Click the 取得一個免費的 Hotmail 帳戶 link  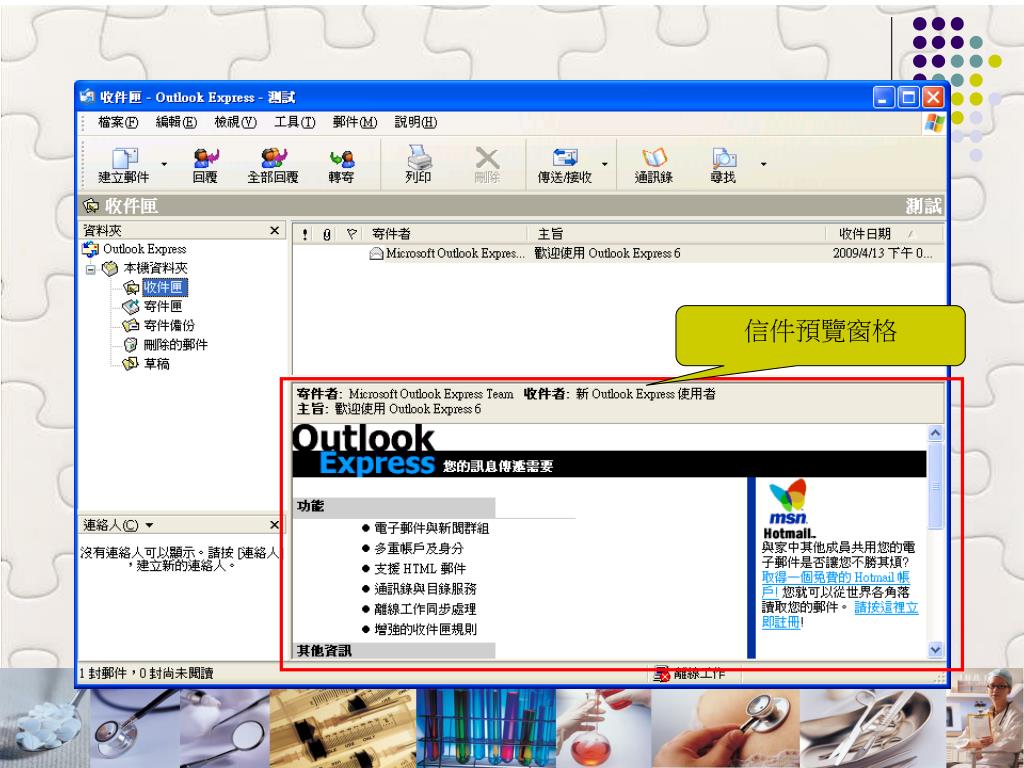coord(835,584)
